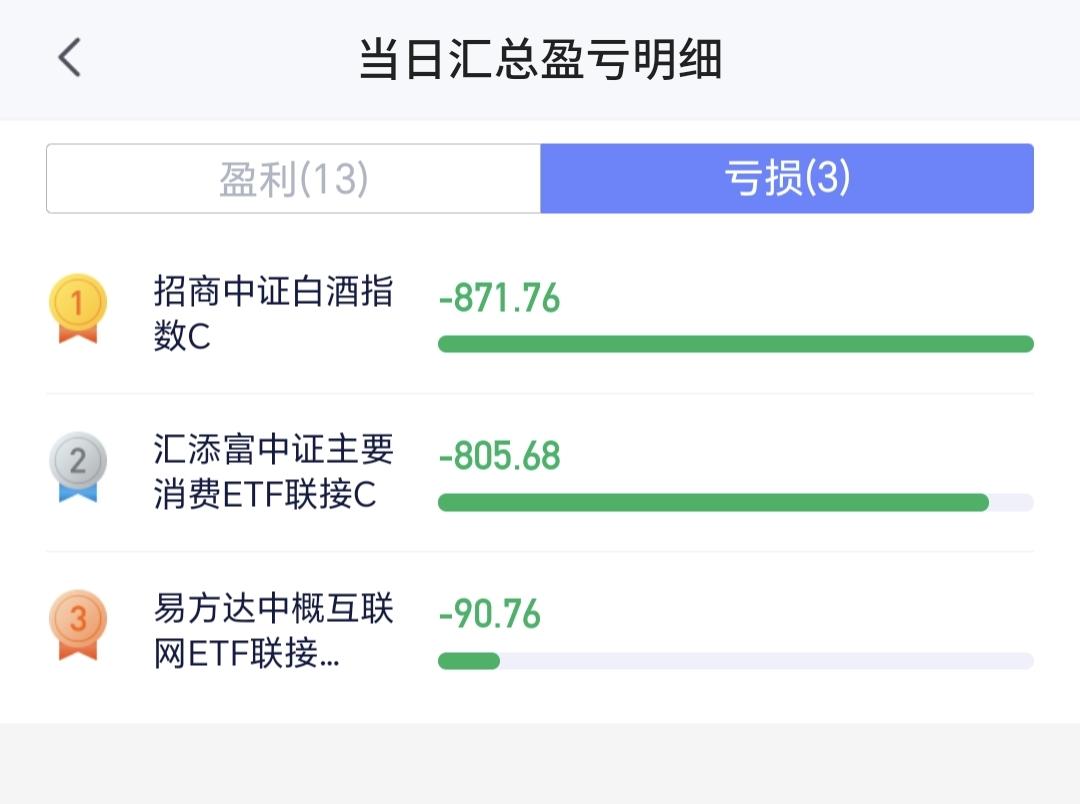Viewport: 1080px width, 804px height.
Task: Click the truncated 网ETF联接... text line
Action: pos(247,652)
